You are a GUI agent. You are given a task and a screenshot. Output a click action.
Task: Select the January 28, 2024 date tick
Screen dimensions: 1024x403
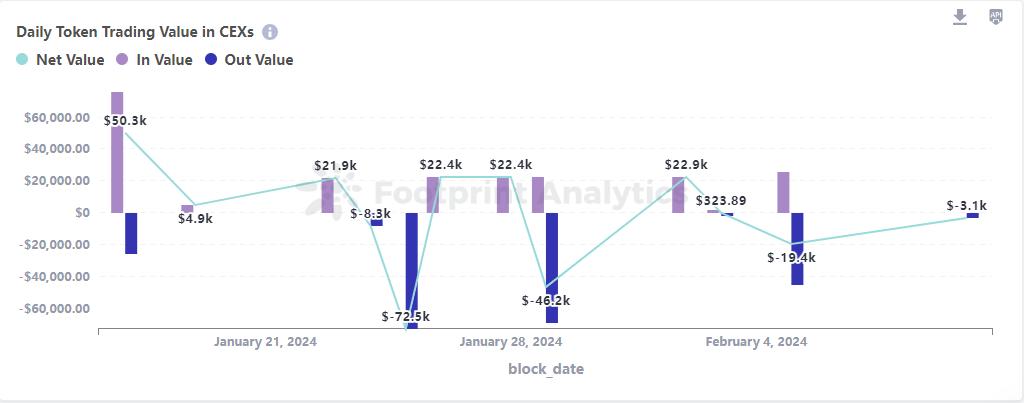coord(510,341)
